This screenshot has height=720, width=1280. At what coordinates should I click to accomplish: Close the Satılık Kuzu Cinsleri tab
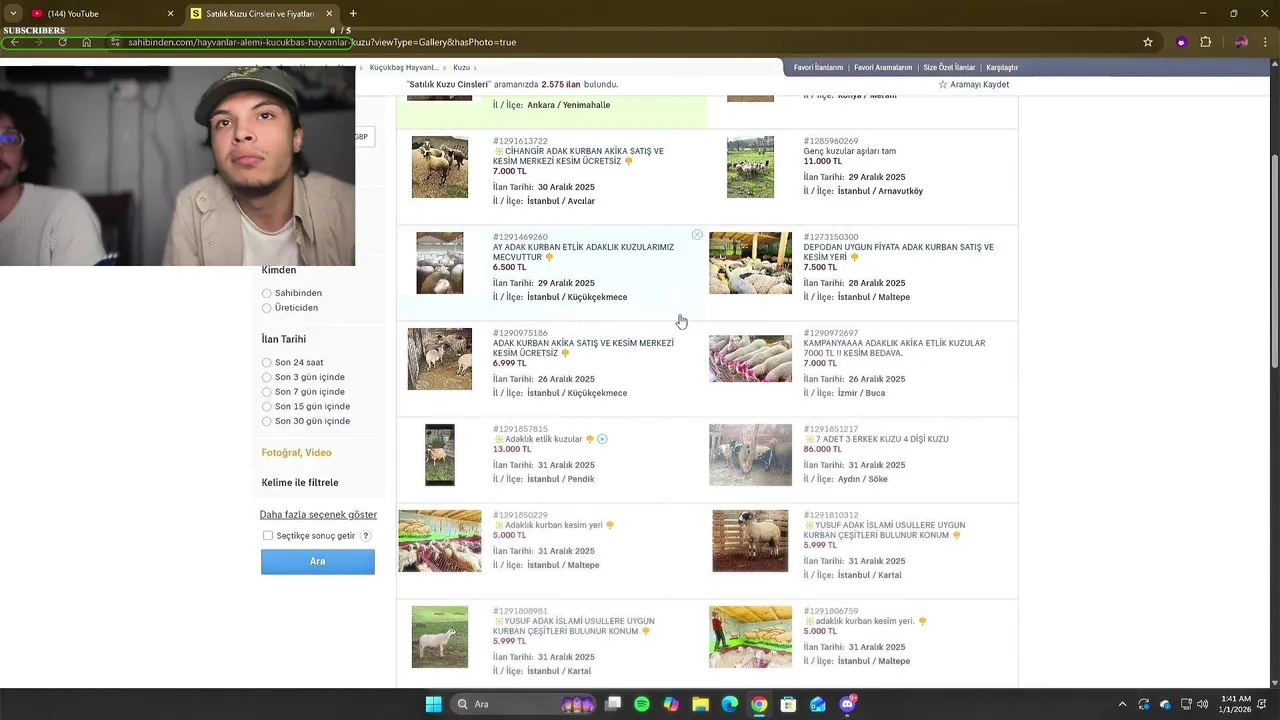[329, 14]
